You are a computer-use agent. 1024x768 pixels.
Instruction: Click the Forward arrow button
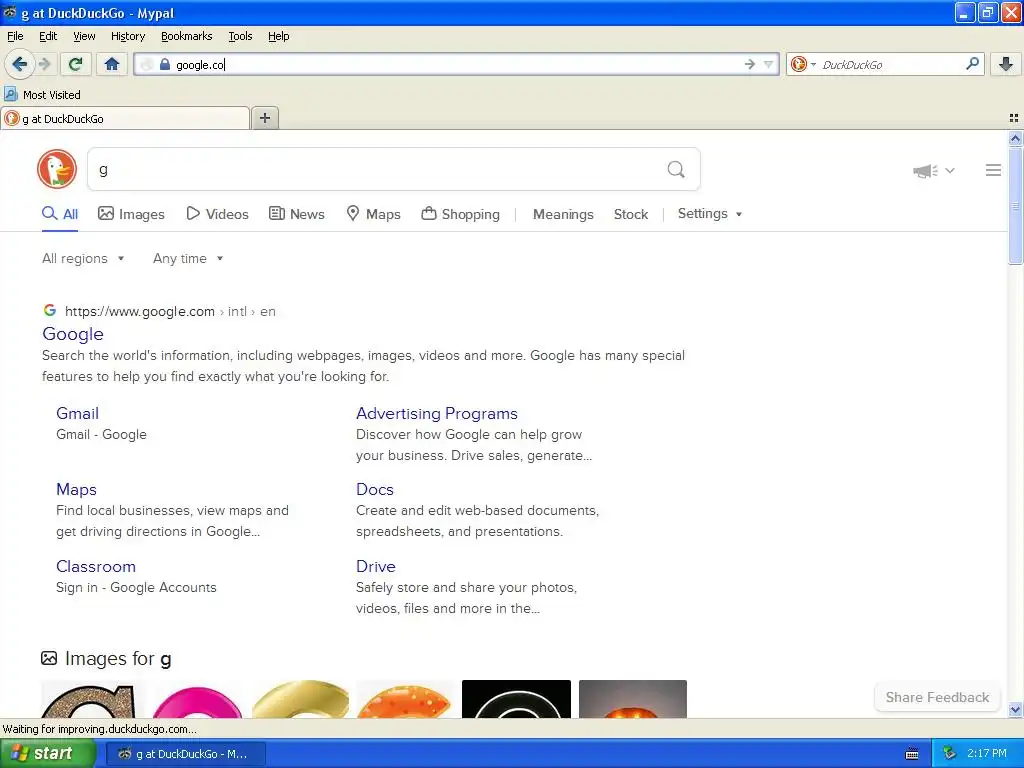point(44,64)
